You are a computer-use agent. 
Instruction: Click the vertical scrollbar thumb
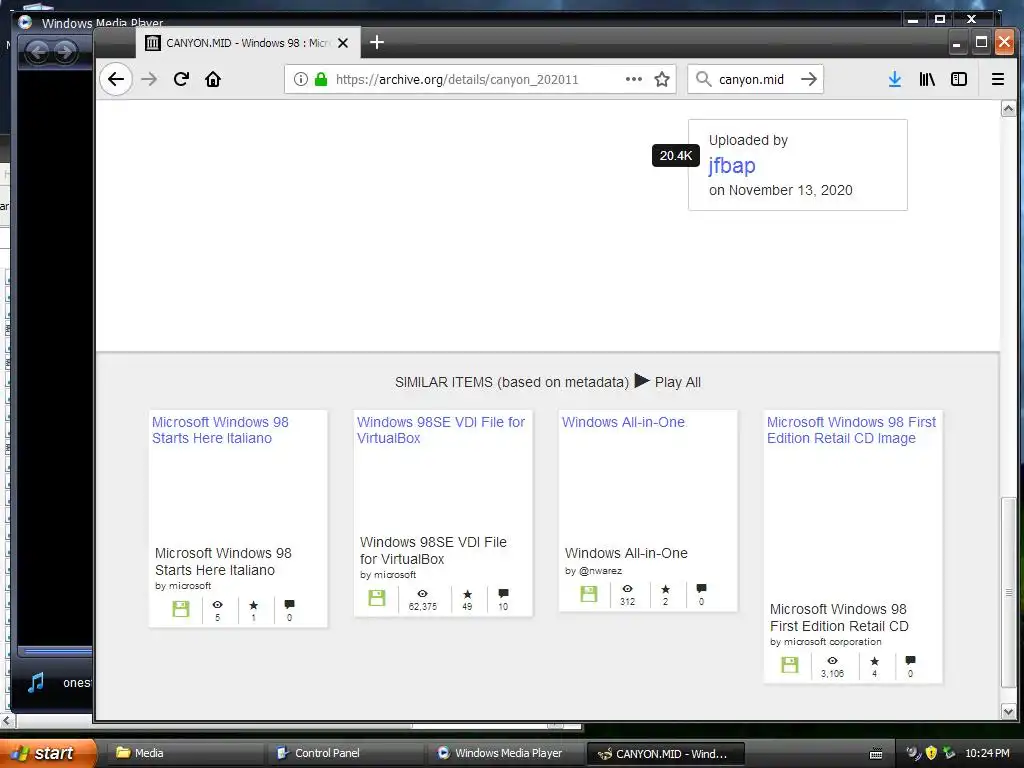(1008, 592)
